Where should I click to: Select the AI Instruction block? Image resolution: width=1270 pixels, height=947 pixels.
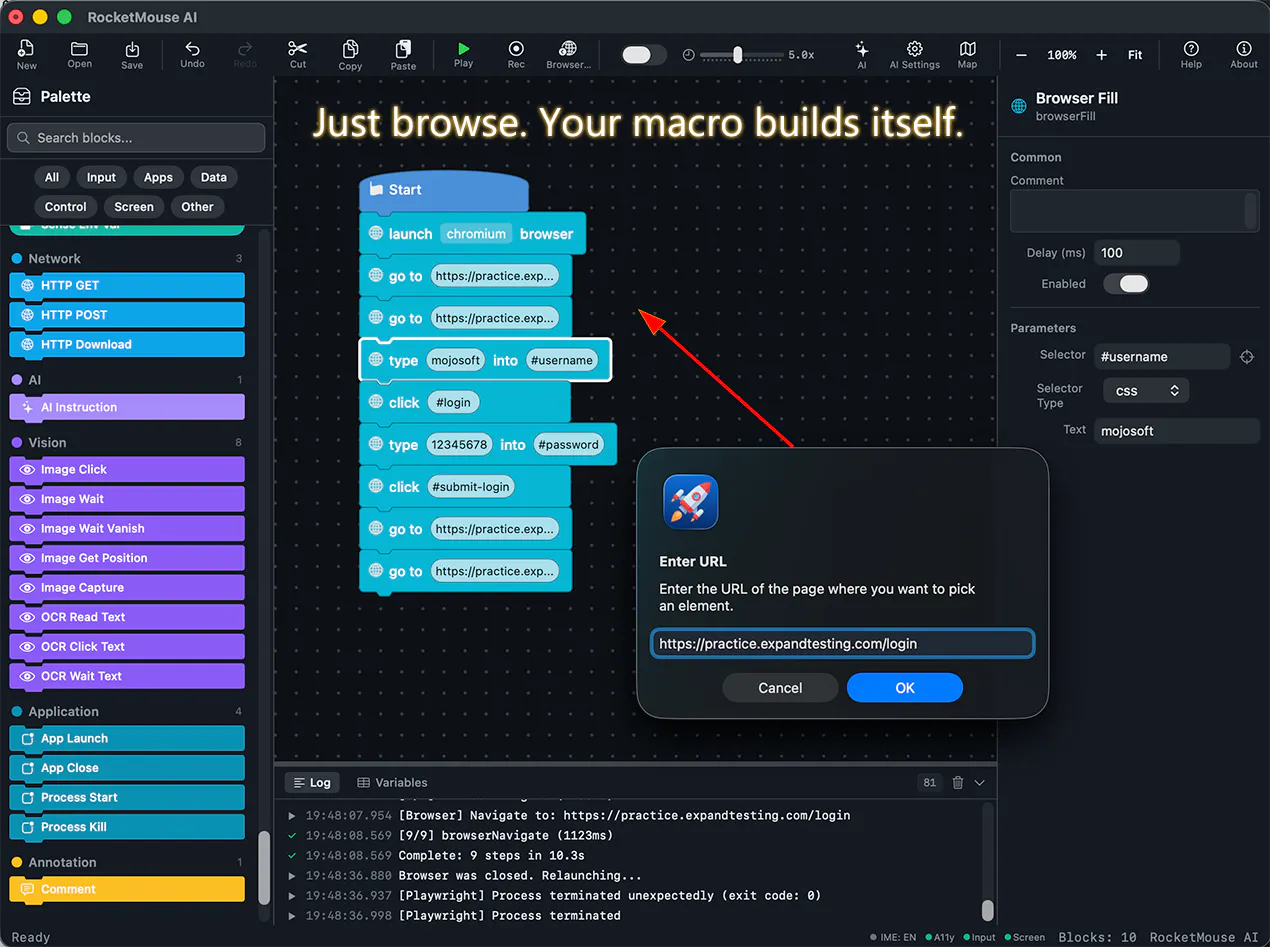pyautogui.click(x=127, y=407)
